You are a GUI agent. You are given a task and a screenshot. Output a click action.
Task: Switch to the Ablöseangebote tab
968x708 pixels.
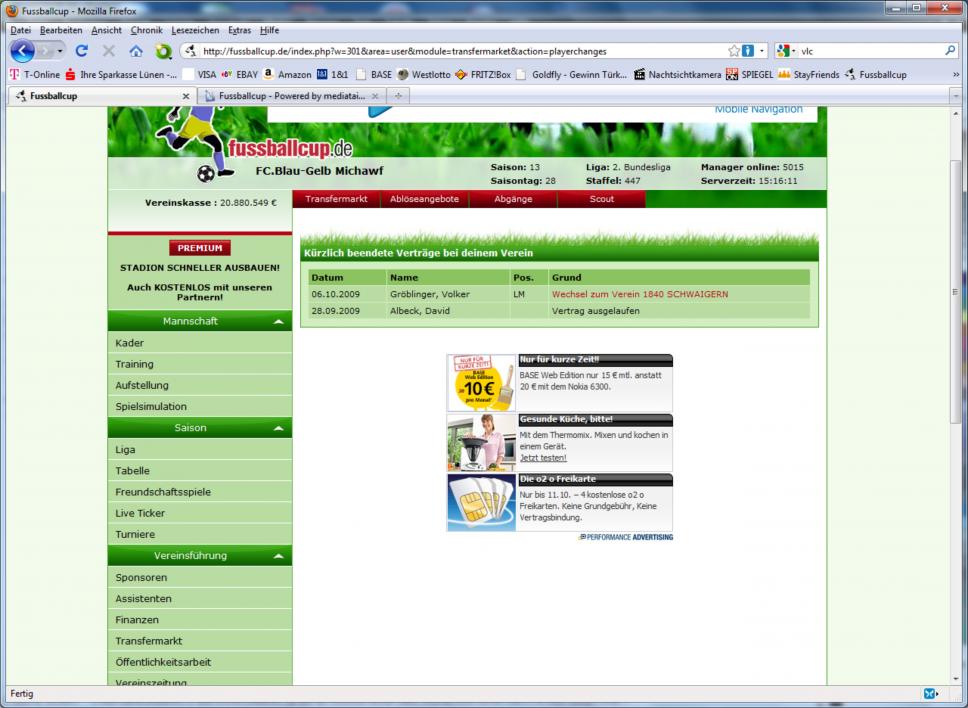pos(424,199)
